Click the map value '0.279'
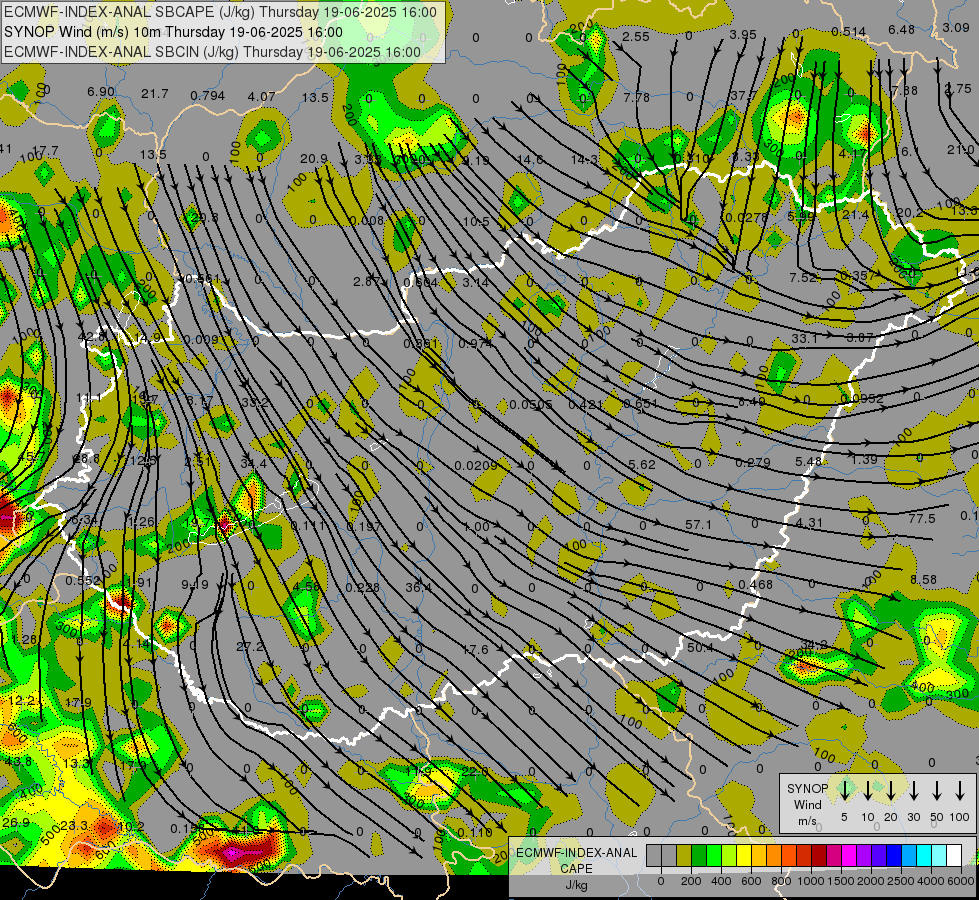 pos(752,463)
